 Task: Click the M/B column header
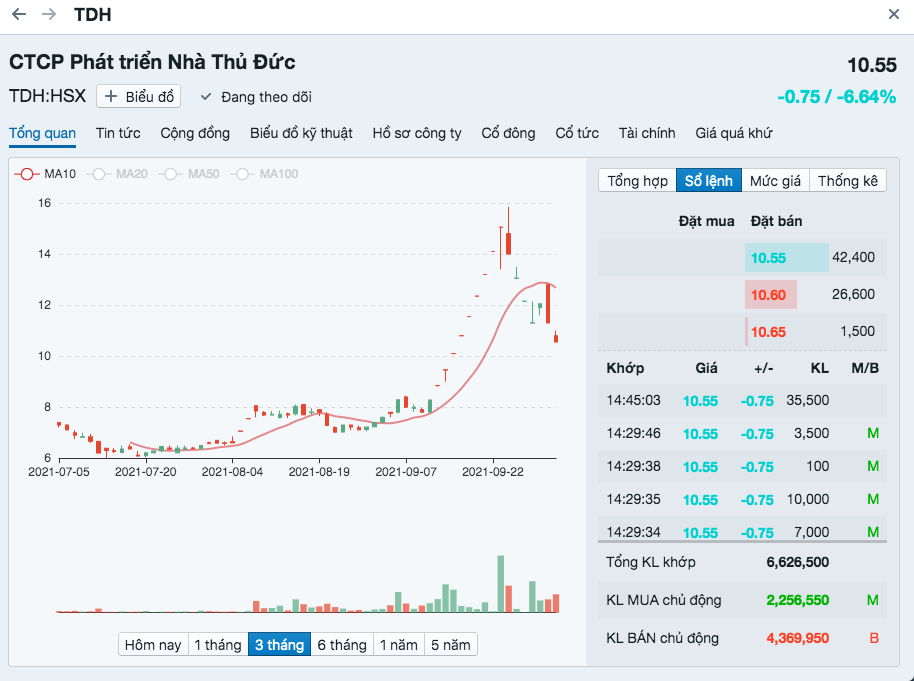(864, 368)
